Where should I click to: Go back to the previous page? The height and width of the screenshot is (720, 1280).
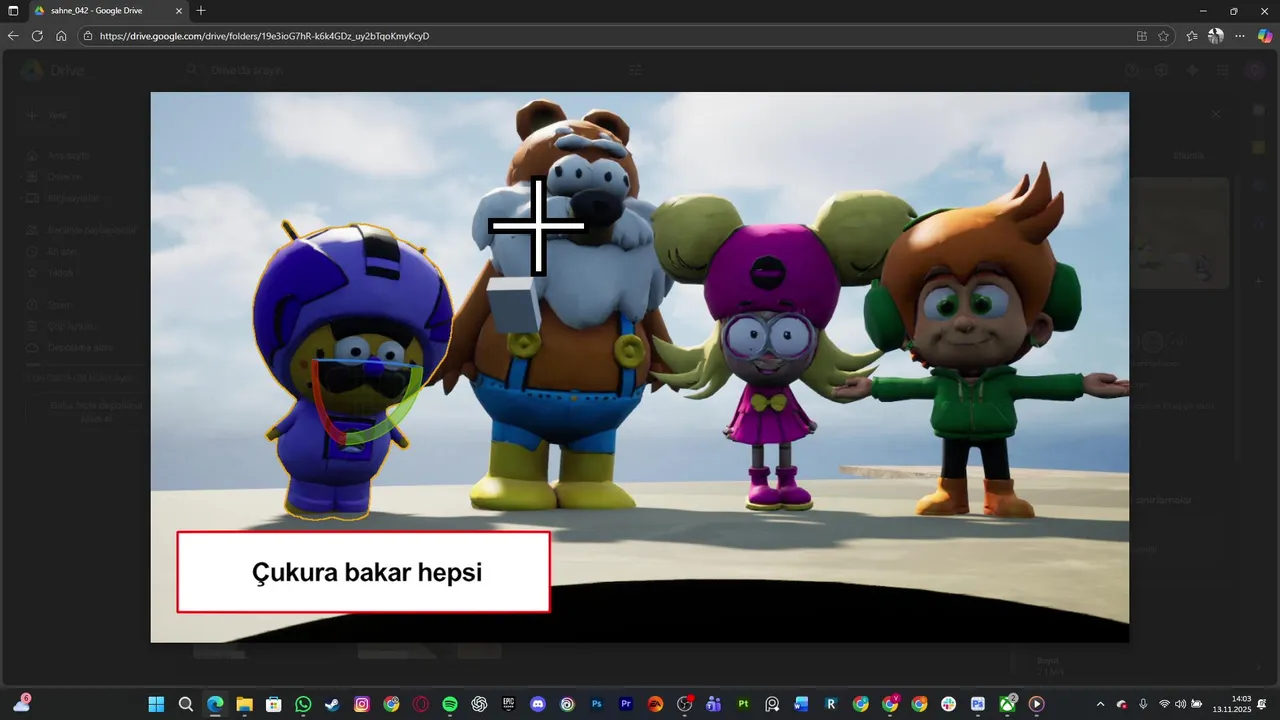coord(13,36)
